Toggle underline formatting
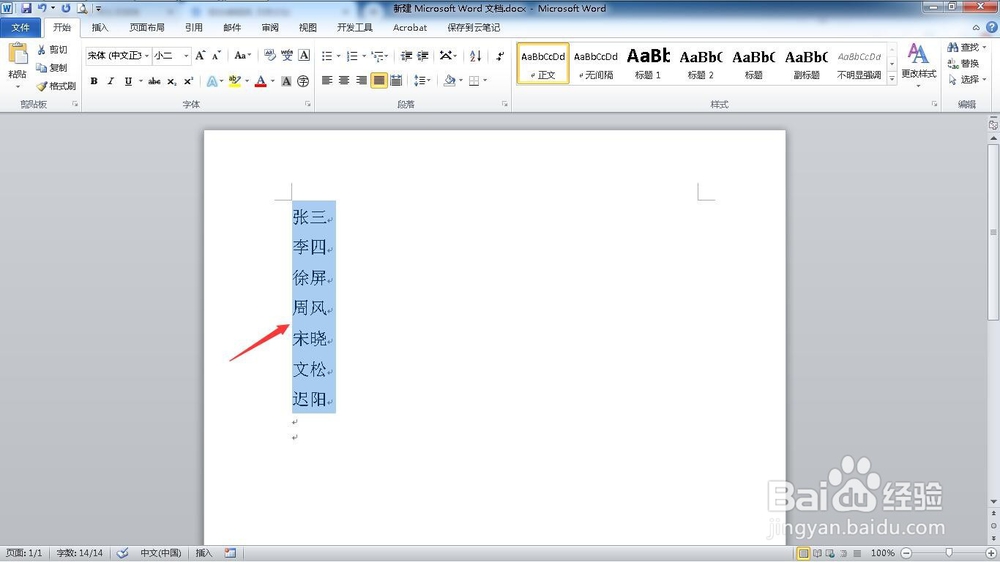Image resolution: width=1000 pixels, height=562 pixels. point(128,81)
